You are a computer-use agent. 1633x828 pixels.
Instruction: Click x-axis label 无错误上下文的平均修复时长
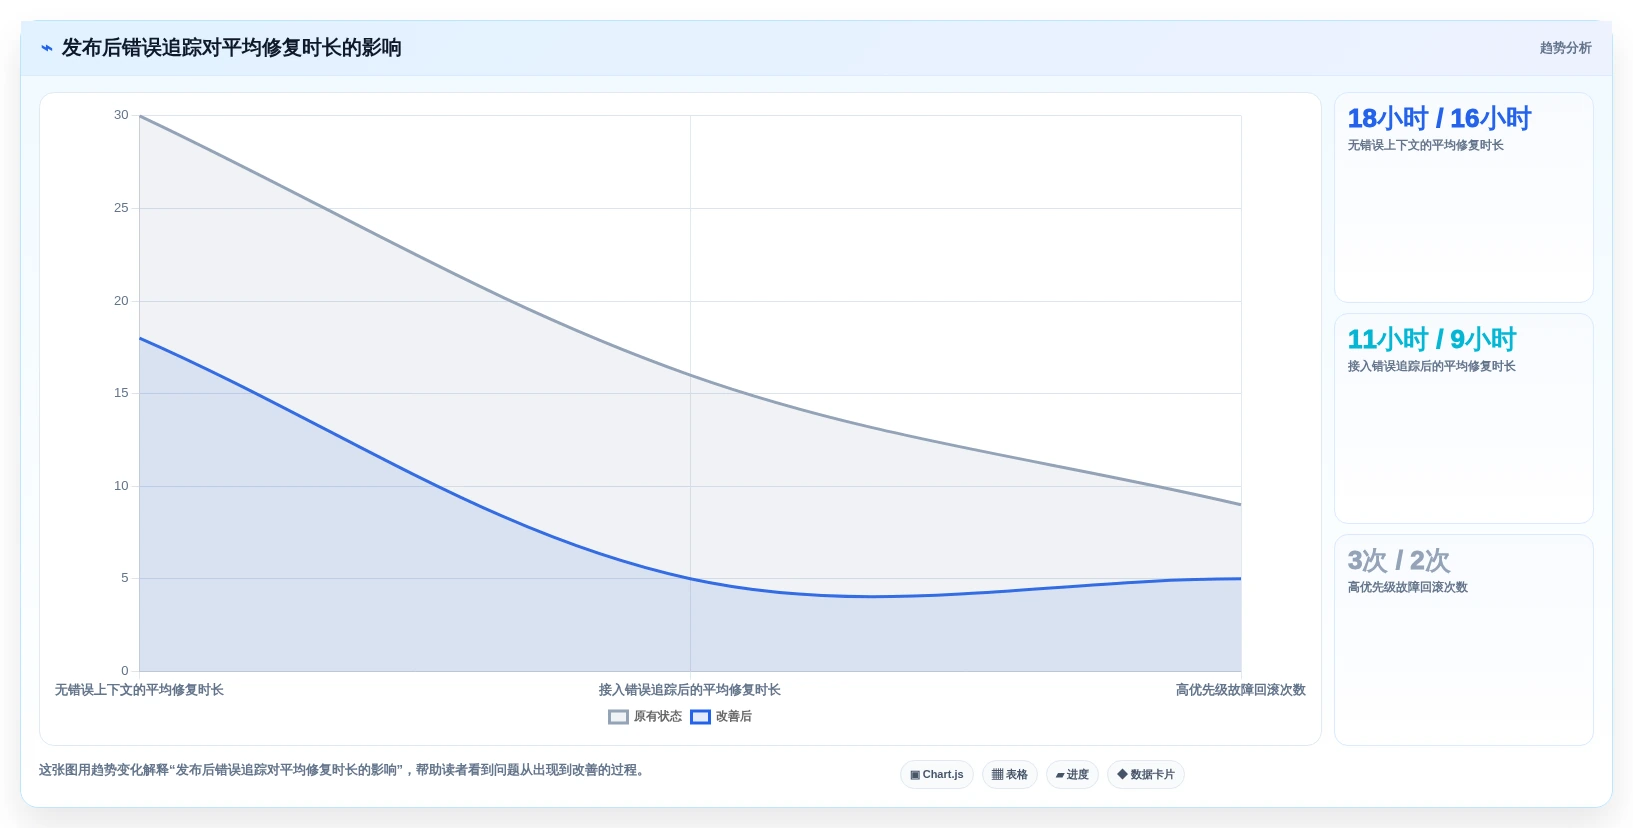click(x=139, y=690)
